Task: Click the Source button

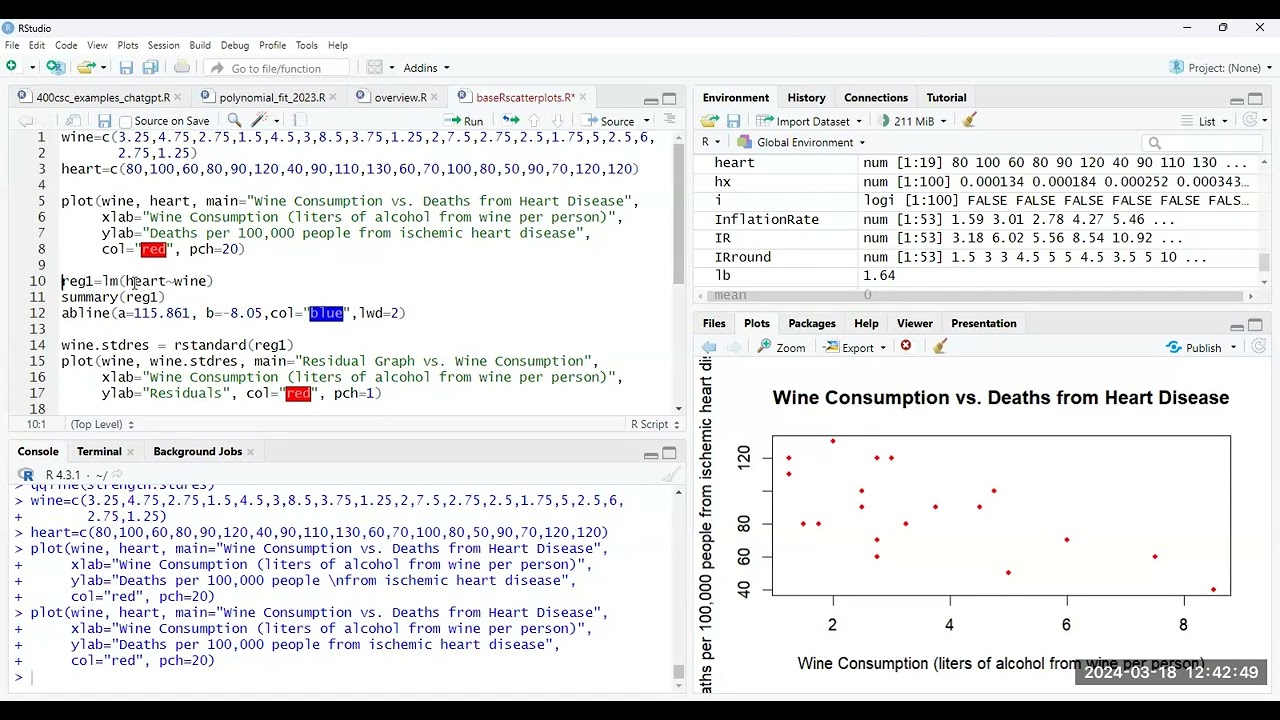Action: [609, 121]
